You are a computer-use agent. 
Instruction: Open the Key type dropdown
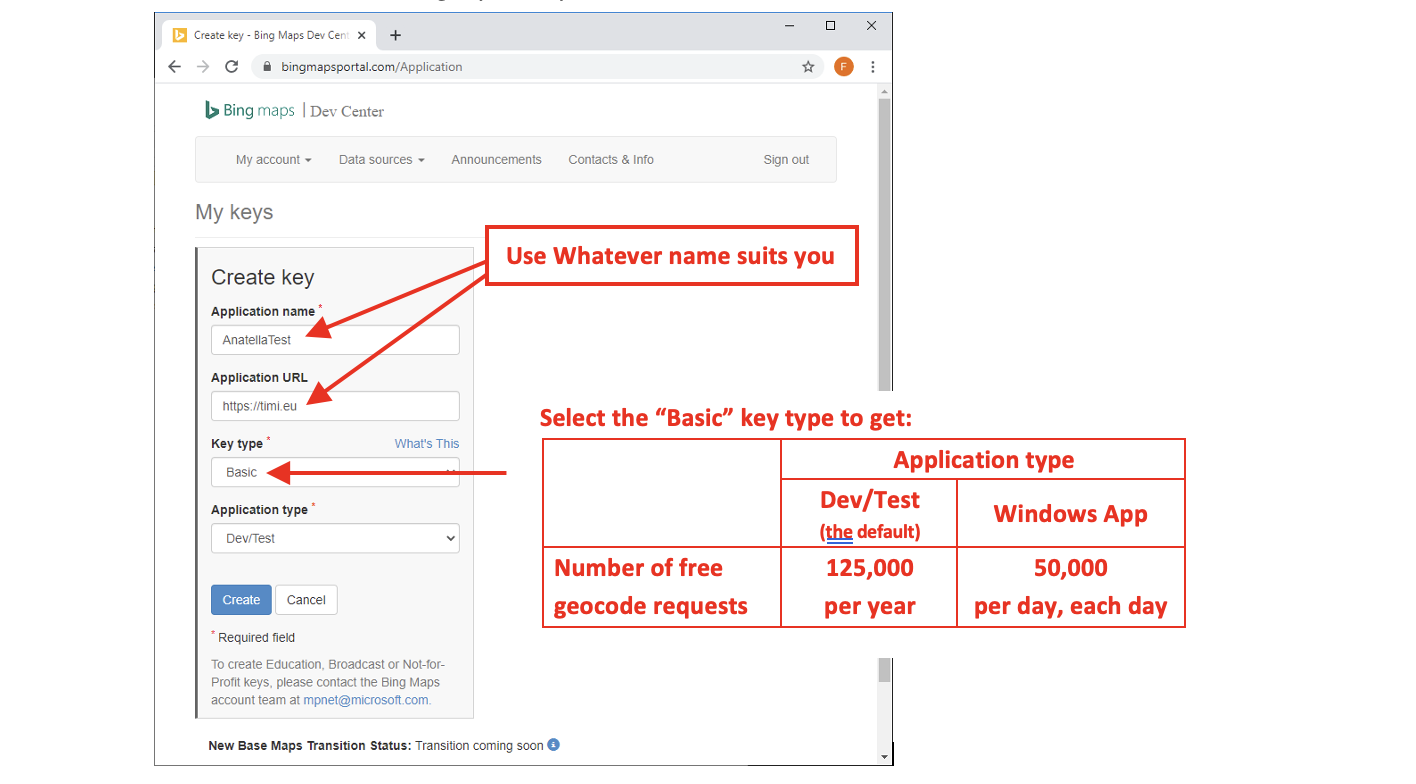335,472
